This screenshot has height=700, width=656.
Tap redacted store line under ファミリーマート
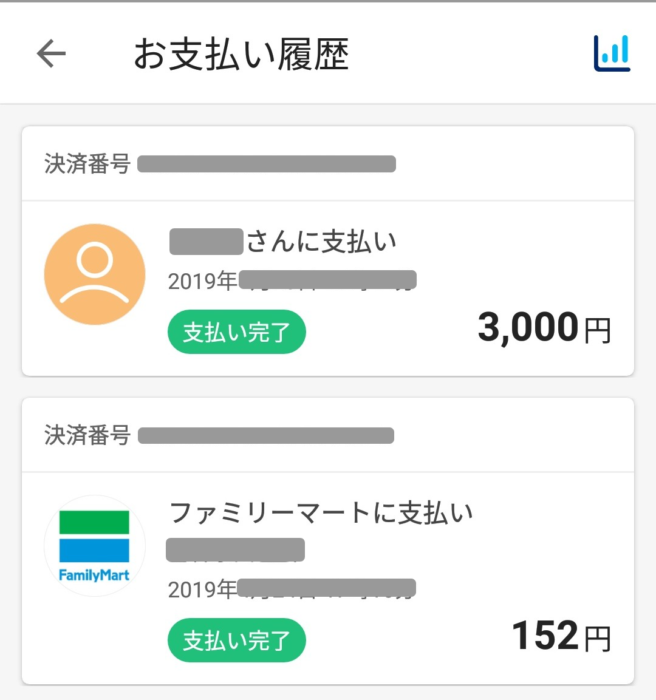(235, 550)
